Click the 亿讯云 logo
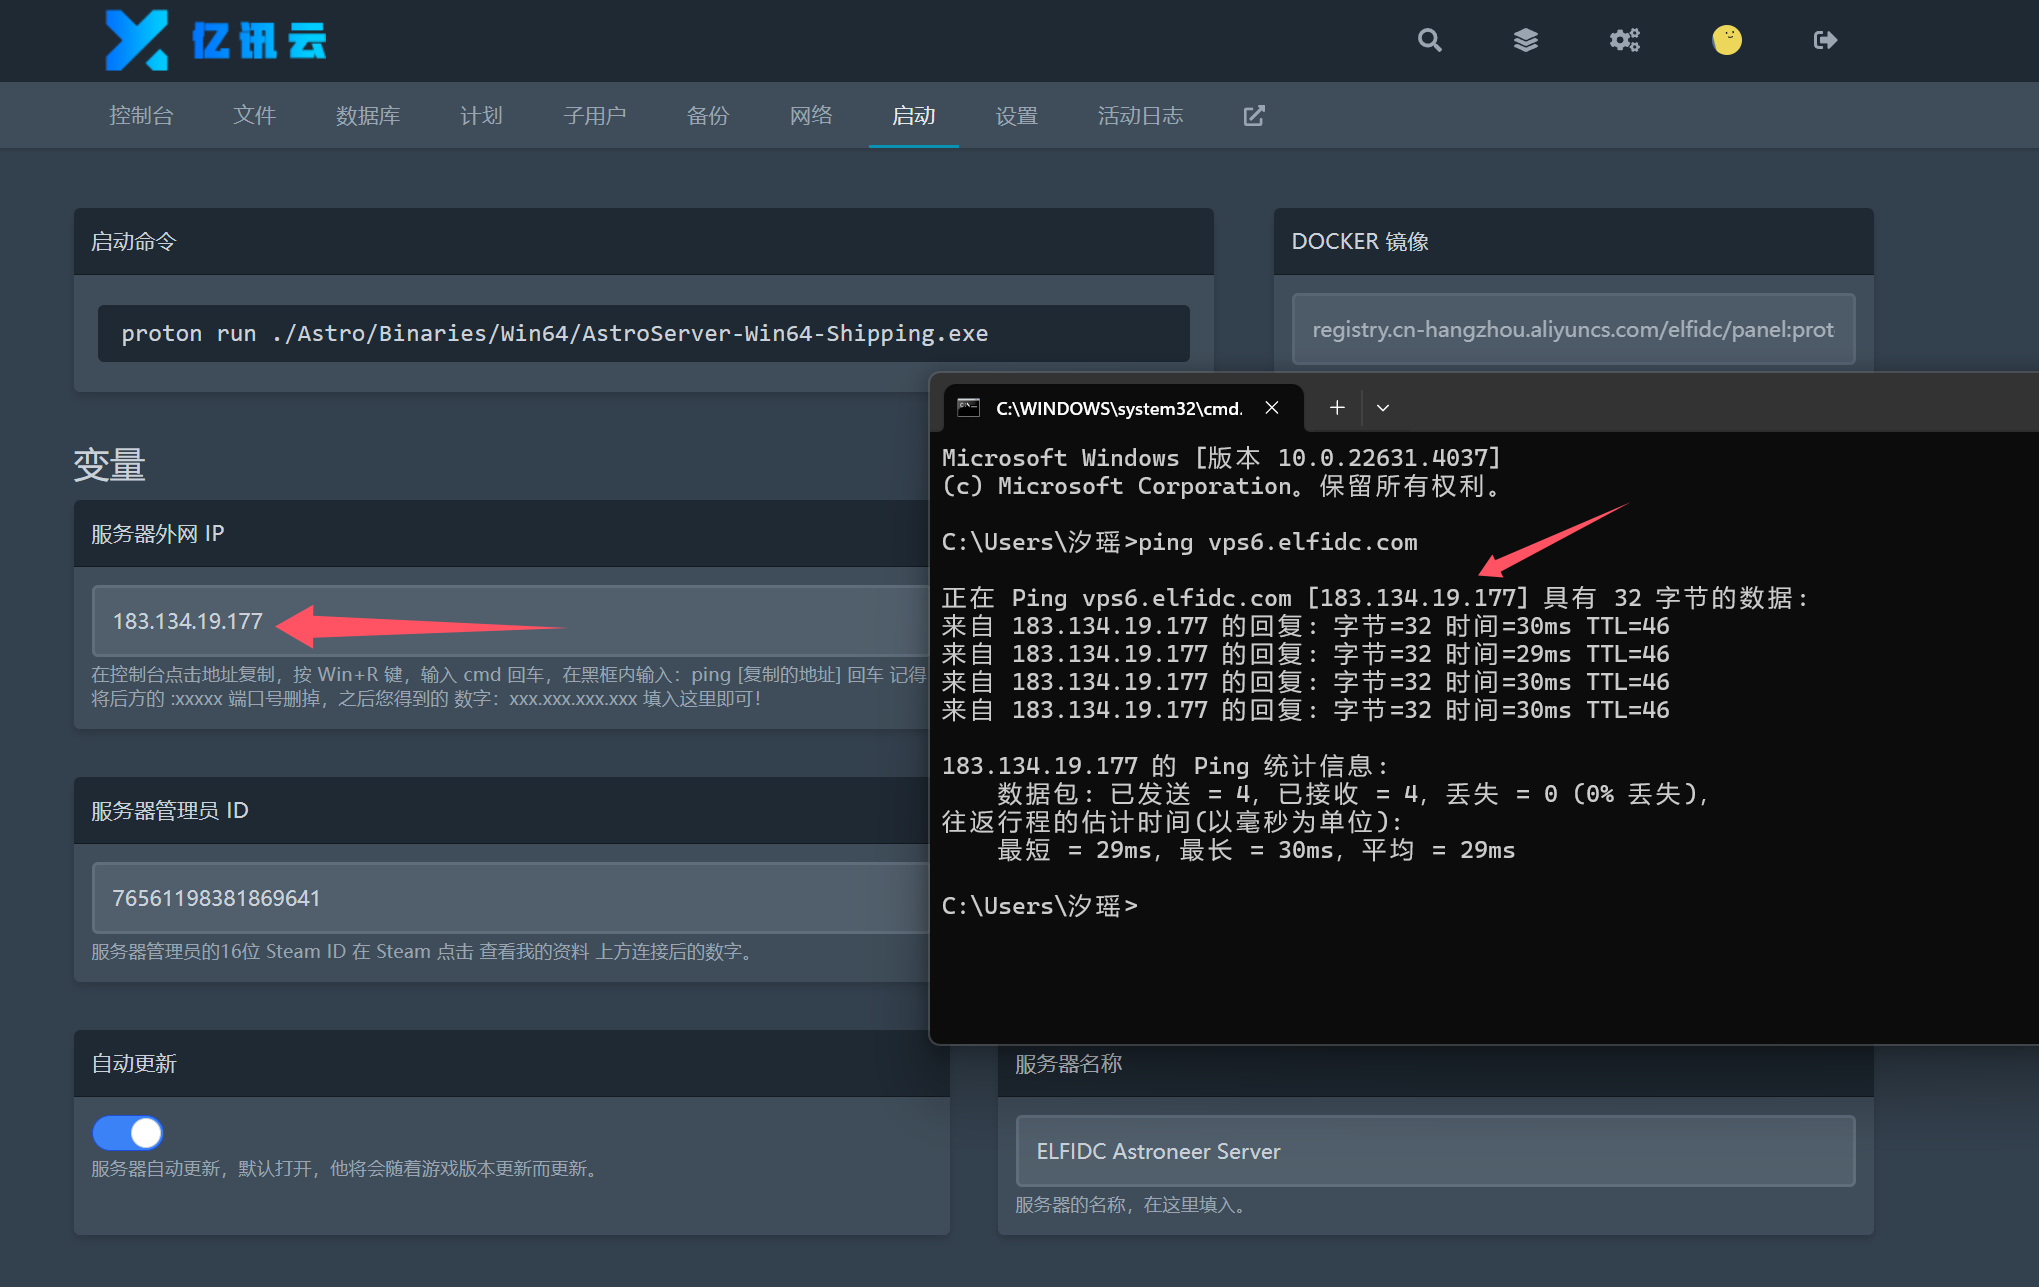Viewport: 2039px width, 1287px height. click(x=216, y=40)
